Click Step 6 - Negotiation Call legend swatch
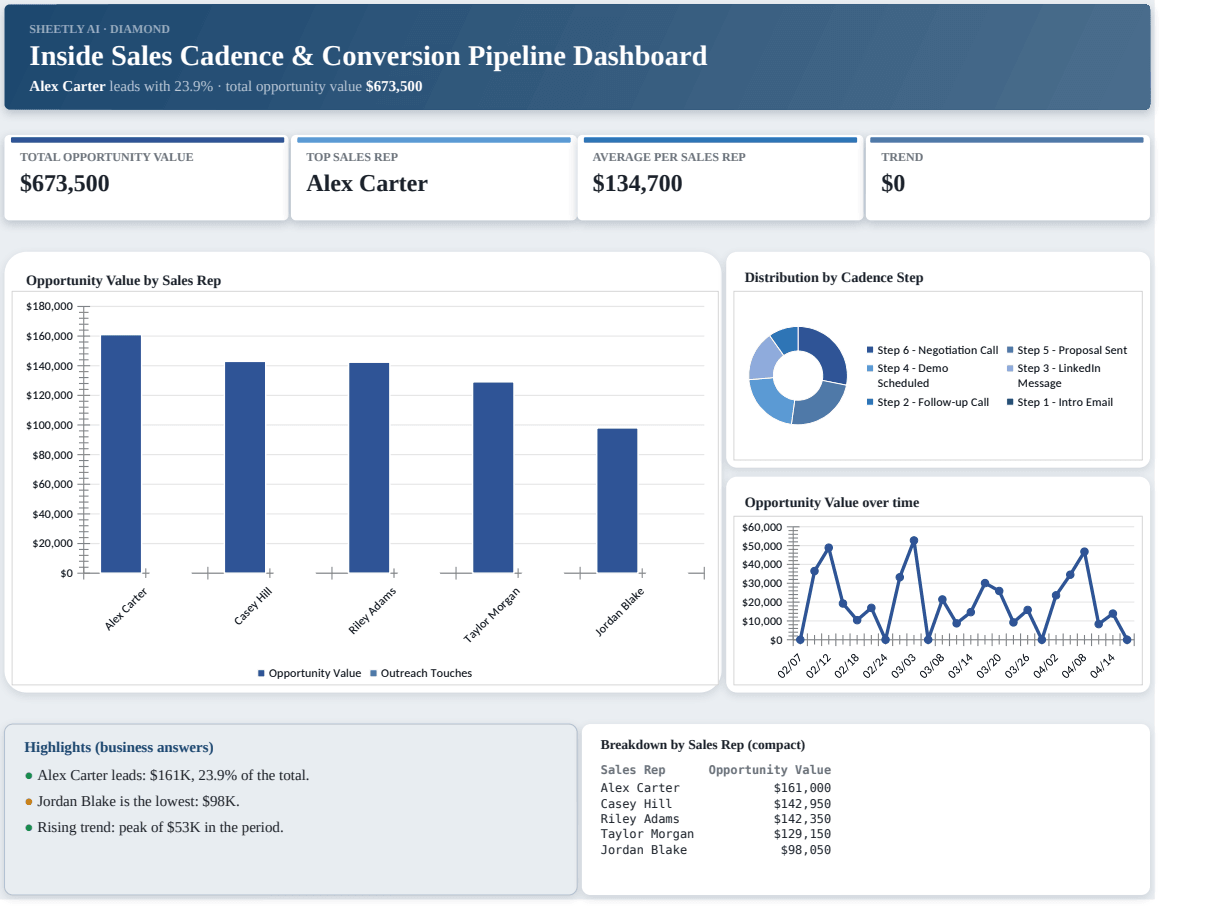This screenshot has width=1227, height=922. (870, 350)
